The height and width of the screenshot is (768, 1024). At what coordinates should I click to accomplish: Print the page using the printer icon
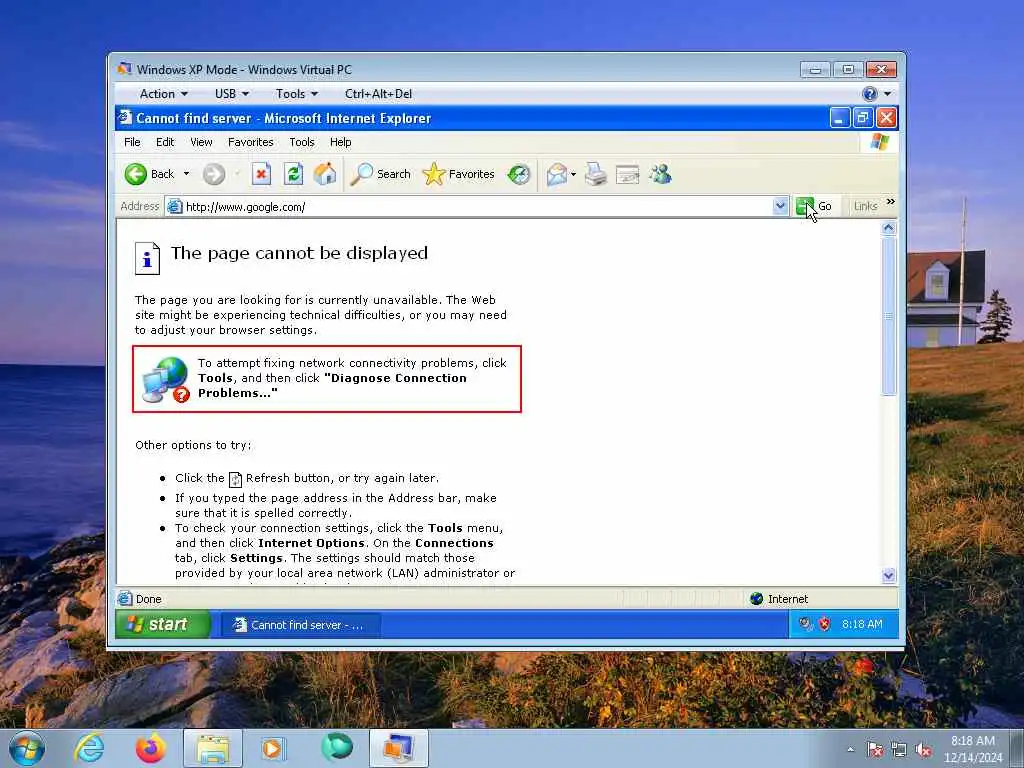click(x=596, y=174)
